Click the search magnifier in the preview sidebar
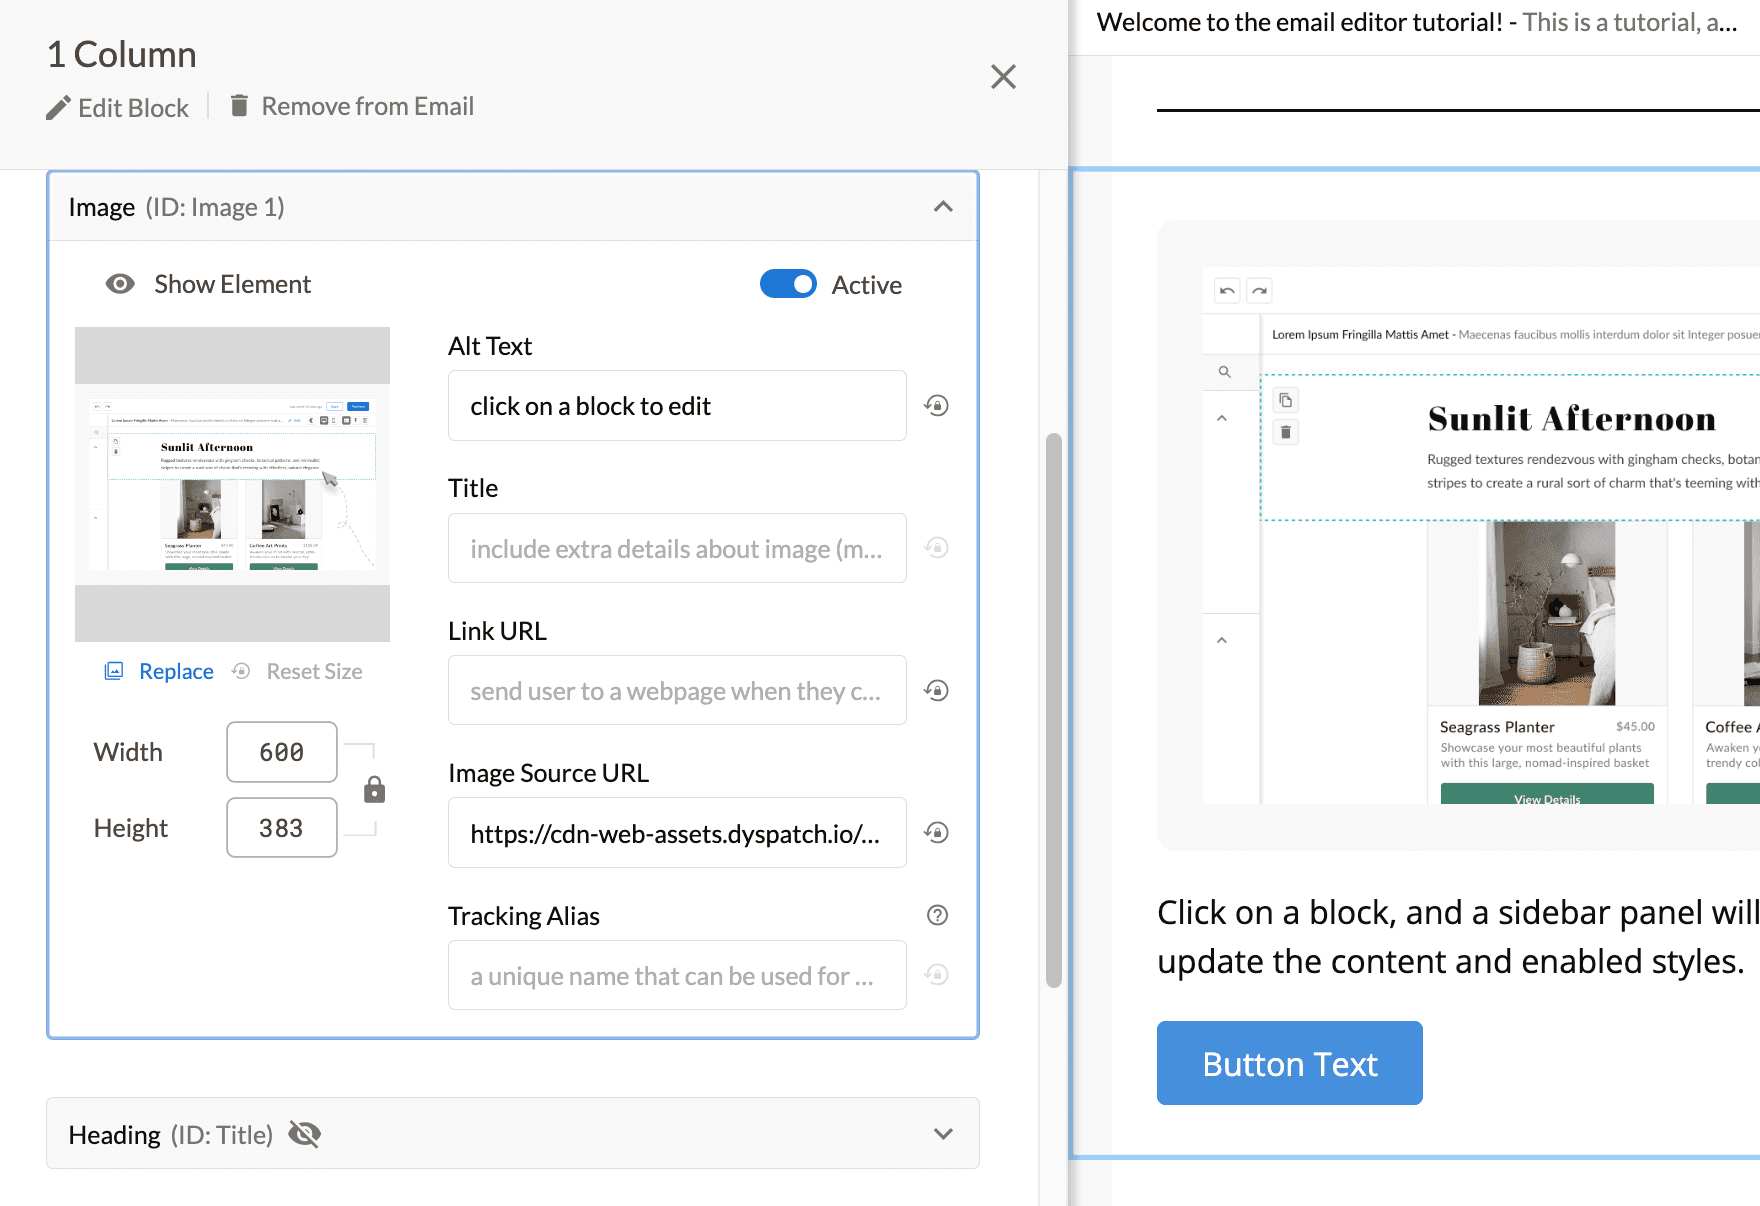Image resolution: width=1760 pixels, height=1206 pixels. [1224, 371]
